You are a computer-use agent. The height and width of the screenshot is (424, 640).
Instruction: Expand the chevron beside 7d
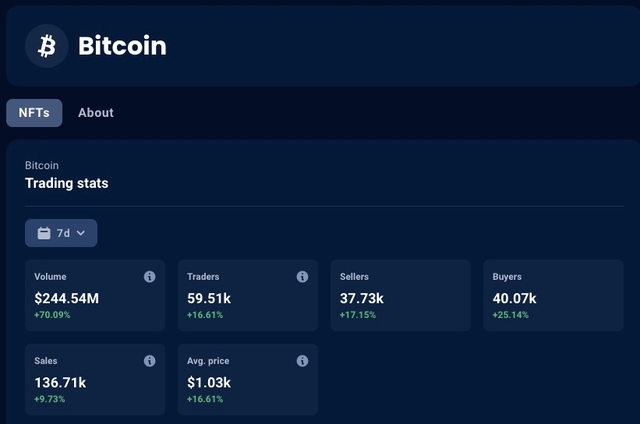pos(81,233)
